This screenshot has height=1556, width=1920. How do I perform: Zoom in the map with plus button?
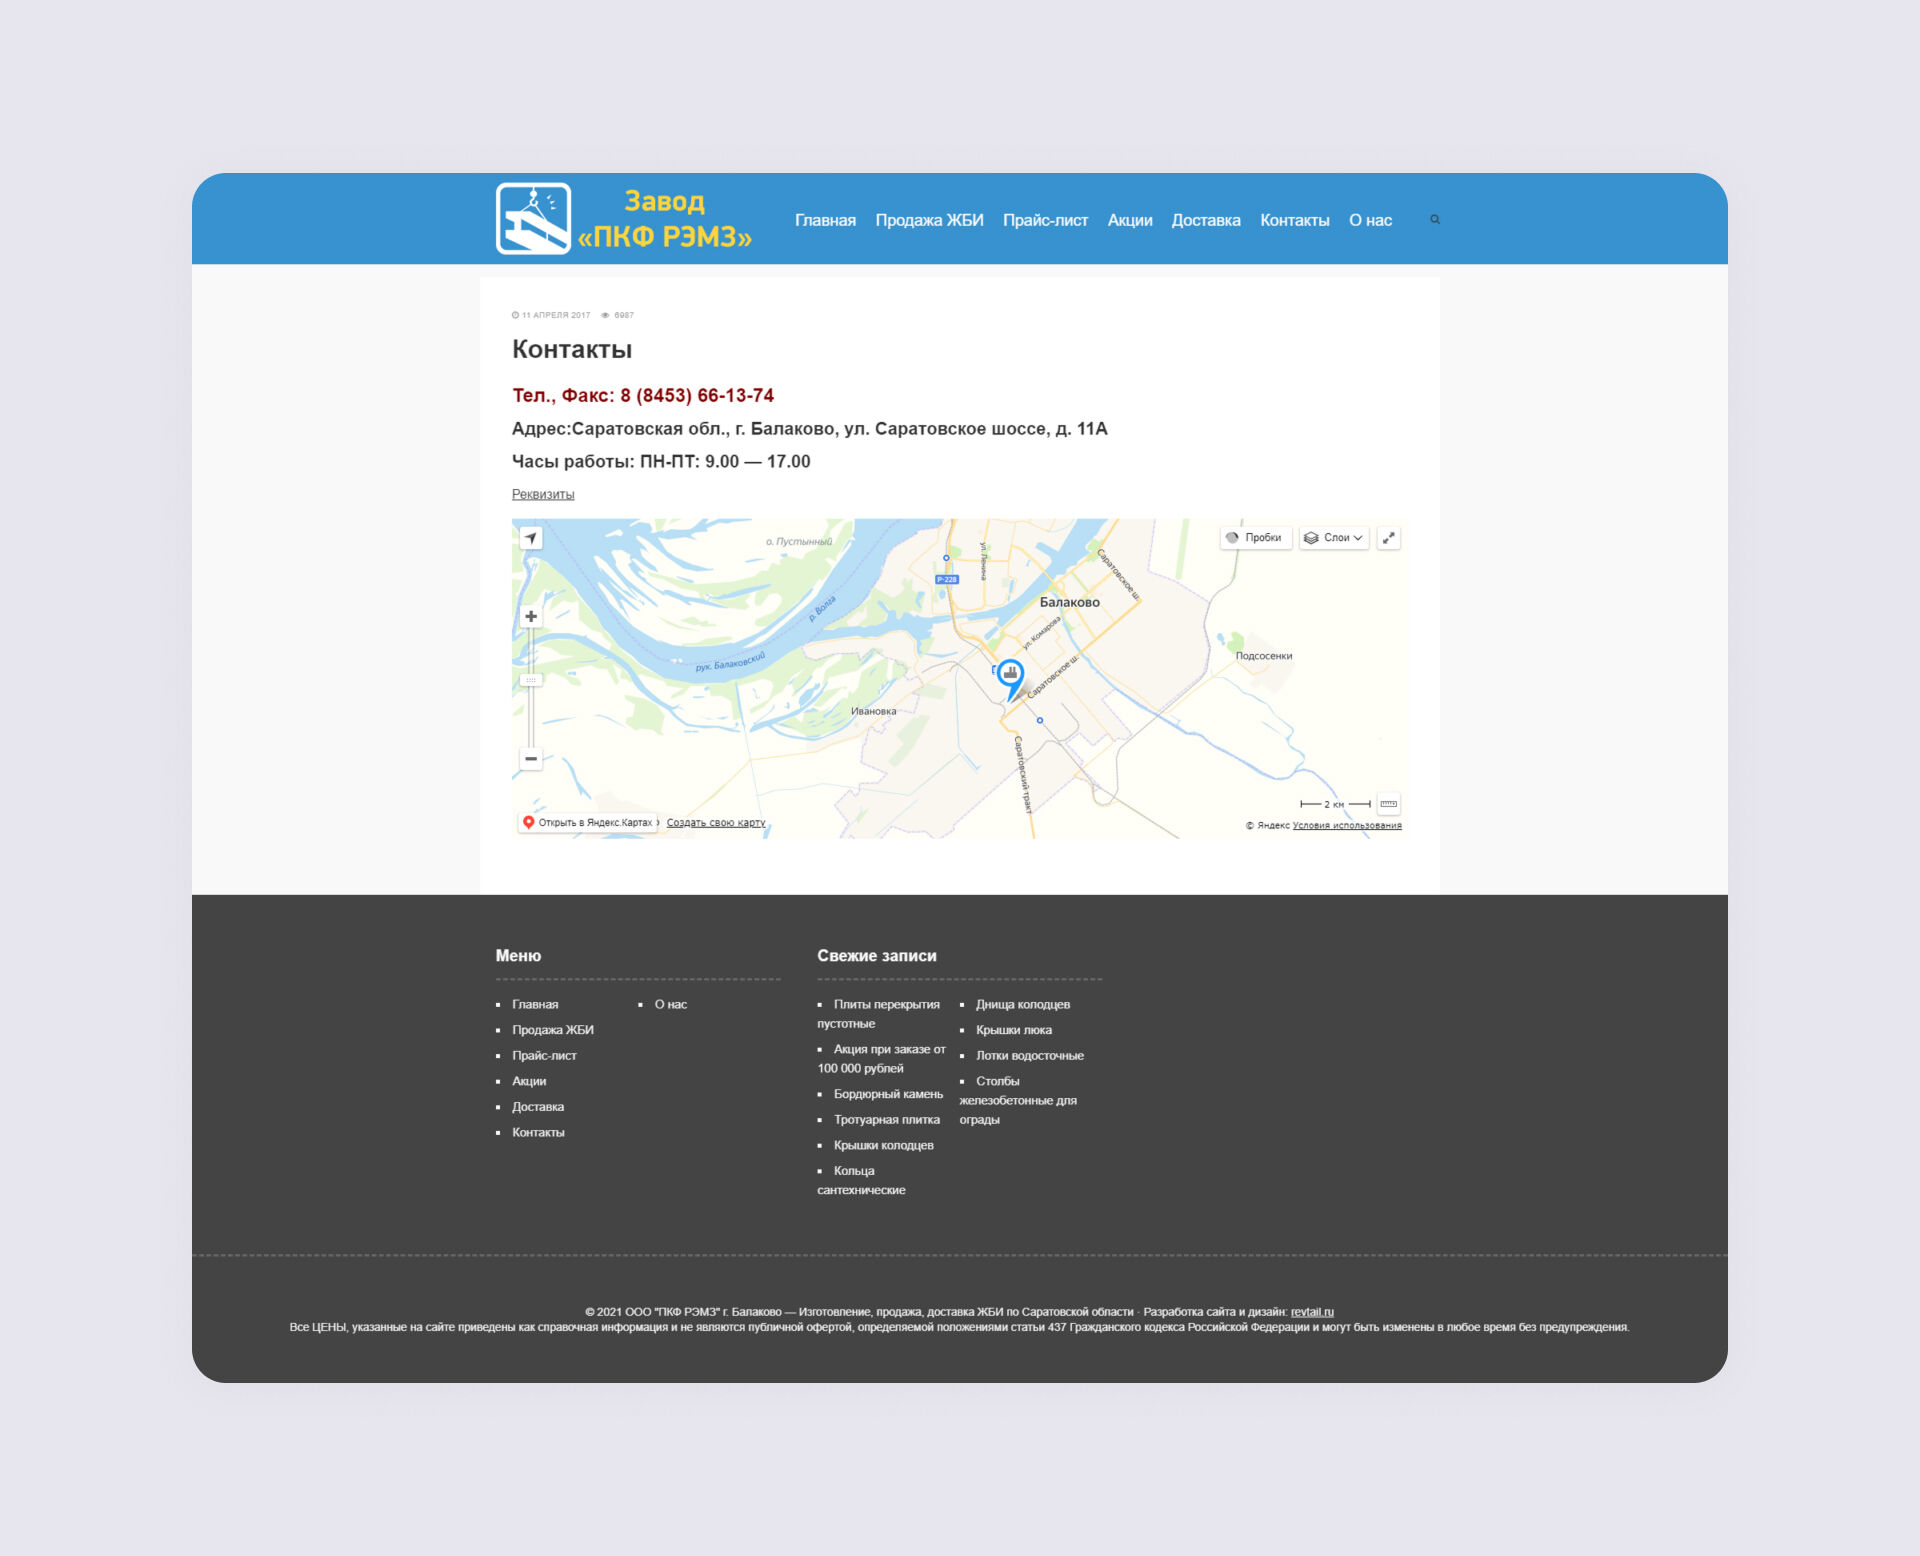coord(531,617)
